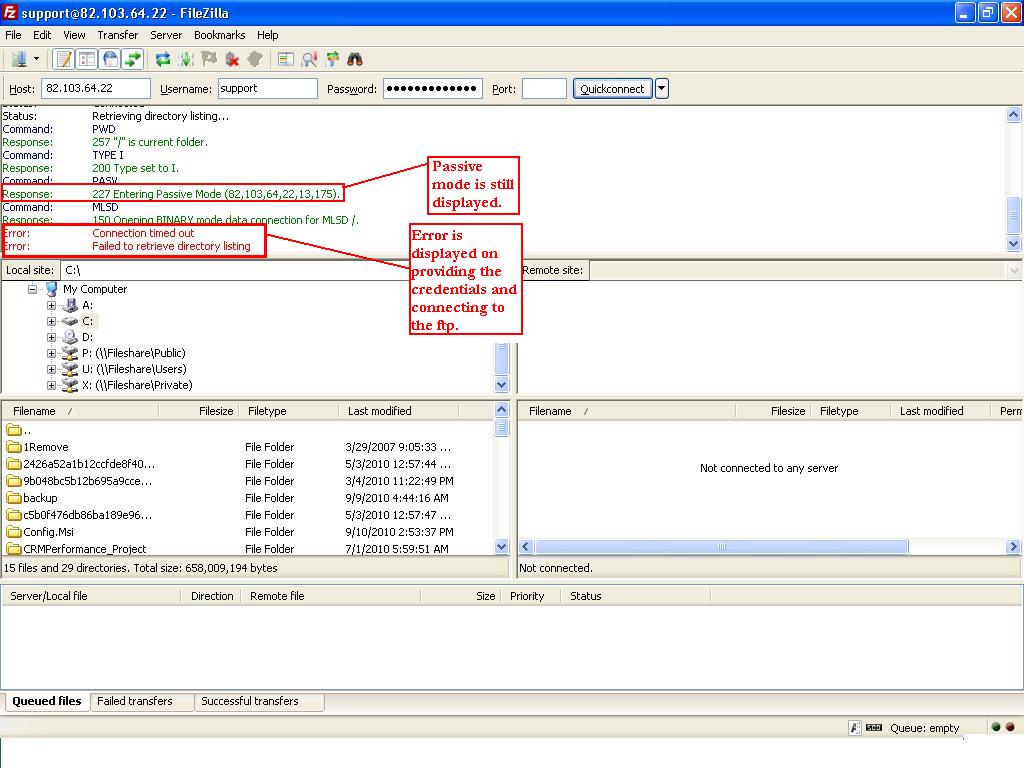Select the CRMPerformance_Project folder
The height and width of the screenshot is (768, 1024).
(x=84, y=549)
